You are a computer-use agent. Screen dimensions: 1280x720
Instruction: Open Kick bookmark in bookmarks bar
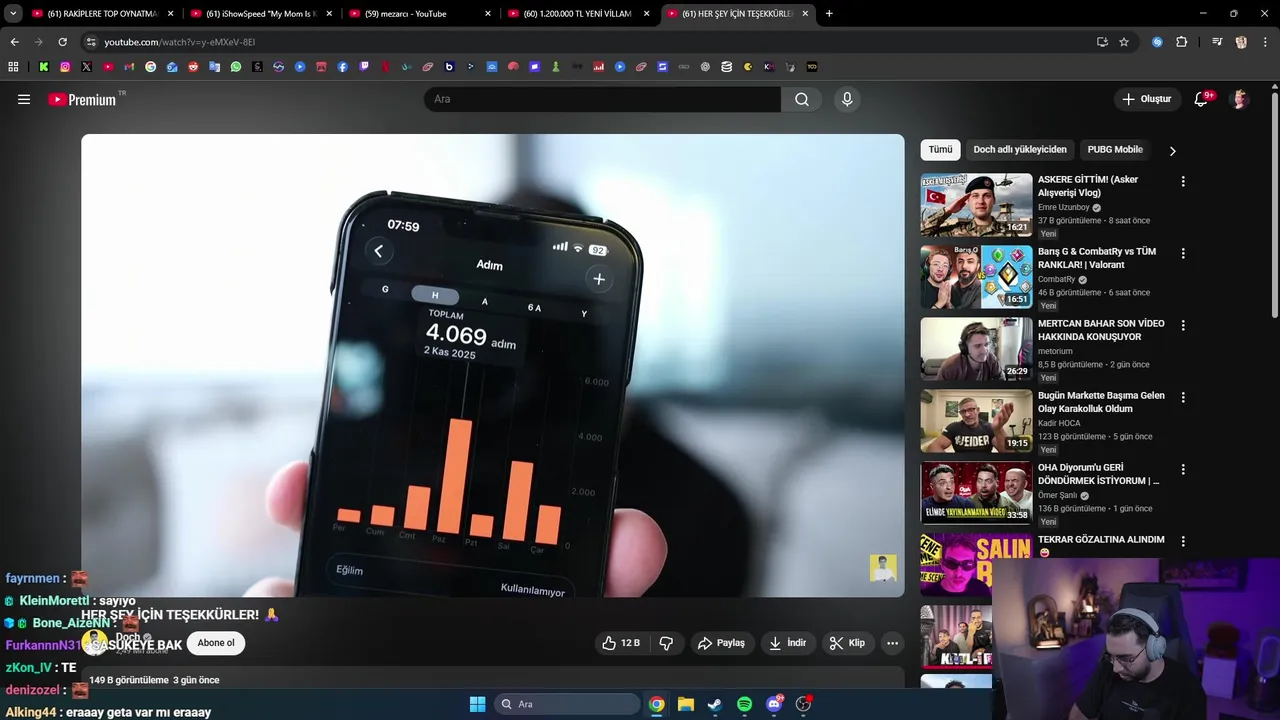pos(44,67)
